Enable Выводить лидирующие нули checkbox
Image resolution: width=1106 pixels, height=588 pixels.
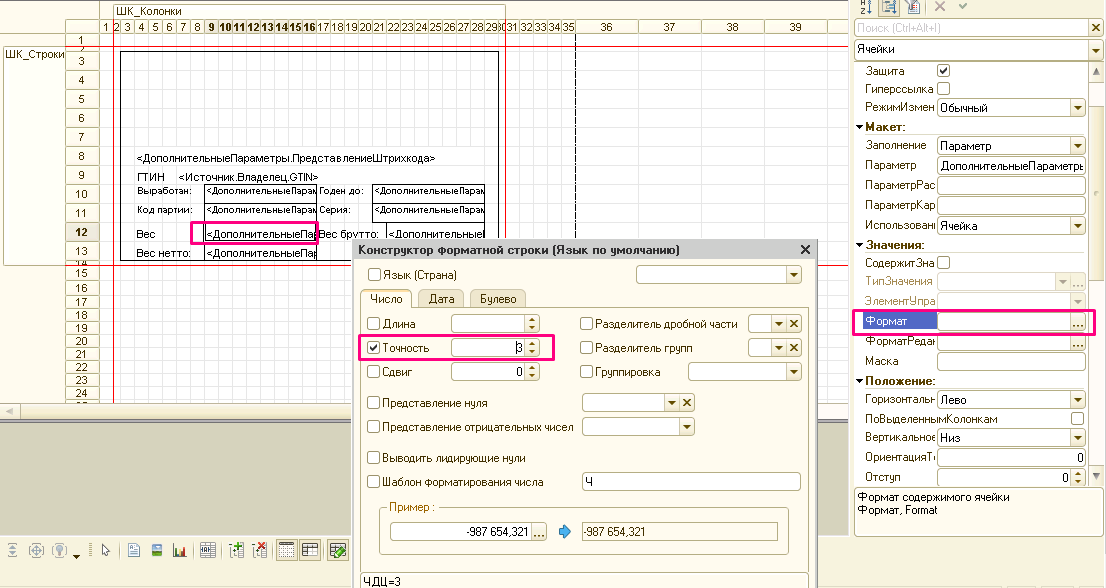click(374, 458)
